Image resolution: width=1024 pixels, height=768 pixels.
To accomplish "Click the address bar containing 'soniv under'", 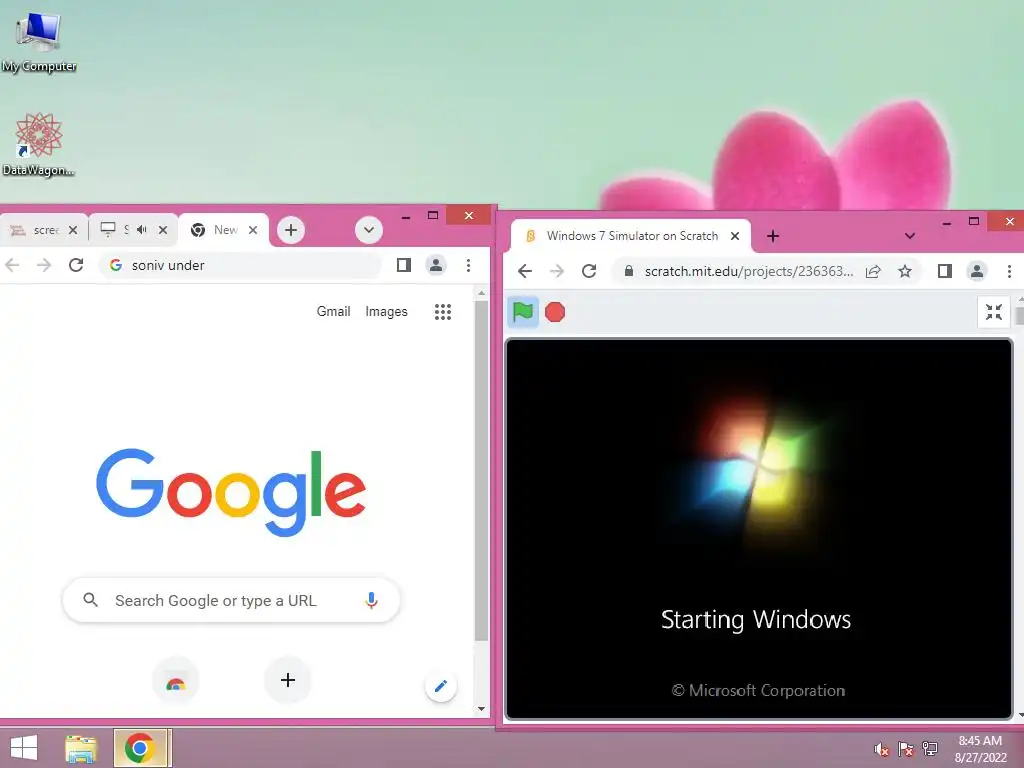I will 240,264.
